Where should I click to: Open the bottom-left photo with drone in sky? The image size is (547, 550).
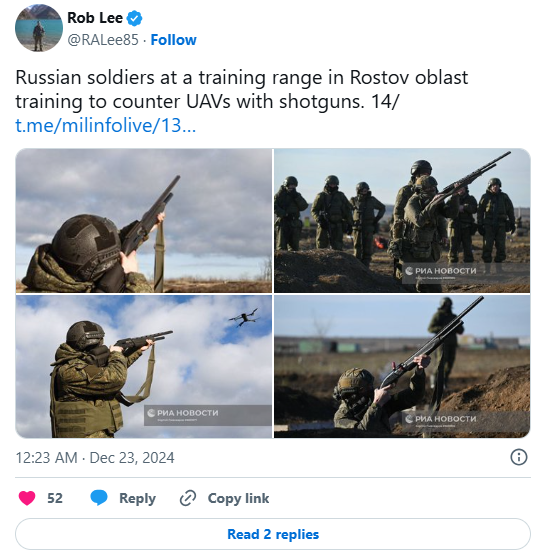click(144, 367)
